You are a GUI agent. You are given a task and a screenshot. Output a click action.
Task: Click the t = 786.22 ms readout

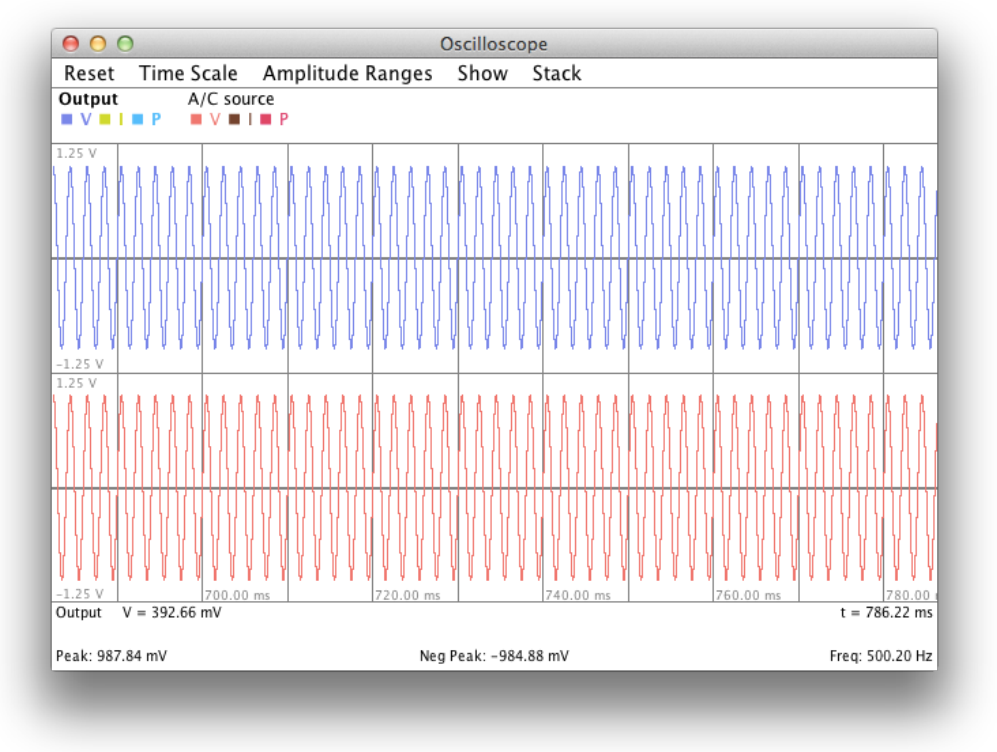pyautogui.click(x=886, y=612)
